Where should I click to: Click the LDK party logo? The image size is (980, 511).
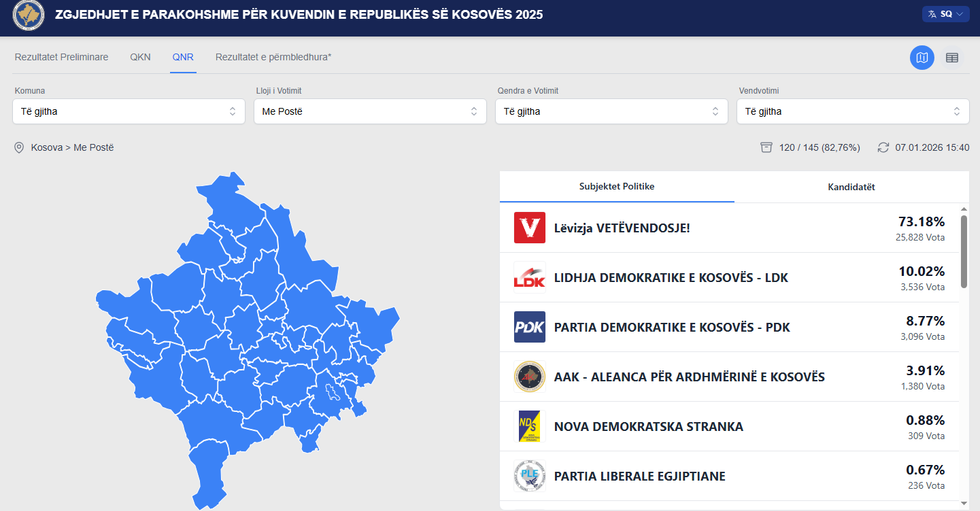[529, 277]
